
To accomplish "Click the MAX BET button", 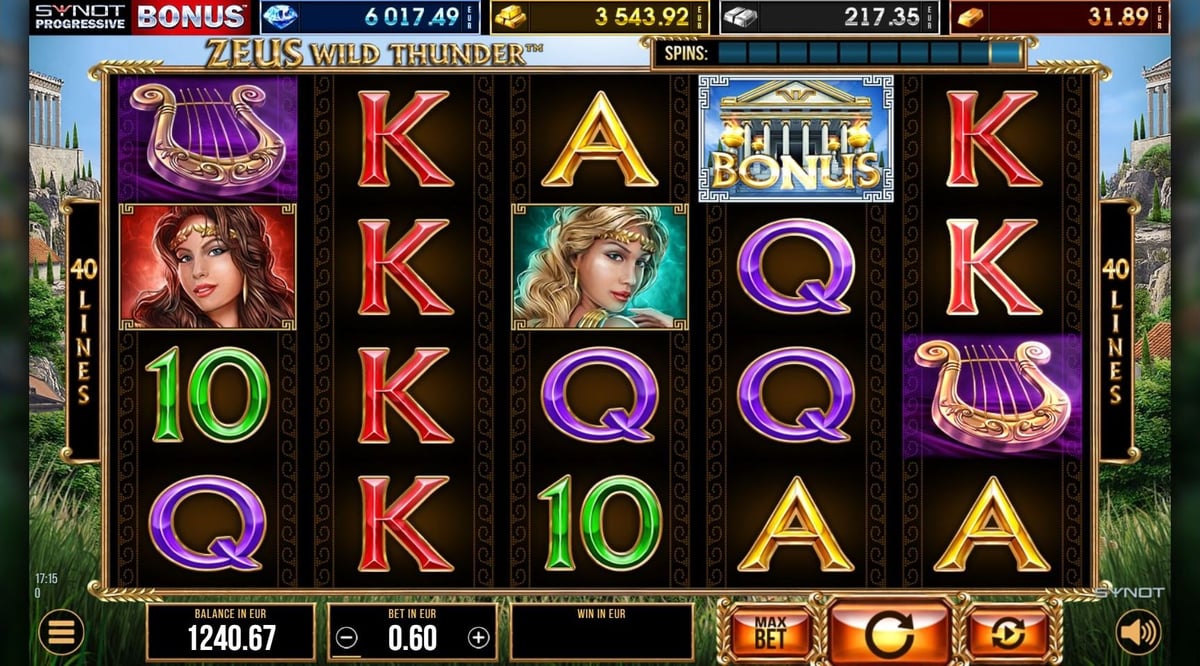I will coord(770,633).
